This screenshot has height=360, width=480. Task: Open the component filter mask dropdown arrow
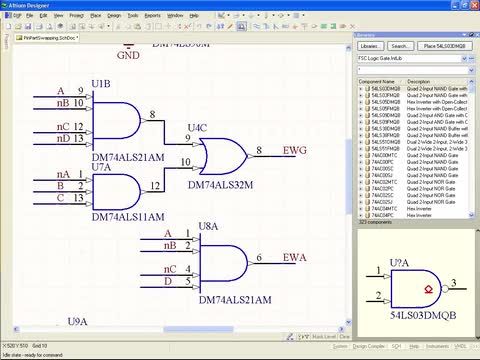tap(471, 70)
